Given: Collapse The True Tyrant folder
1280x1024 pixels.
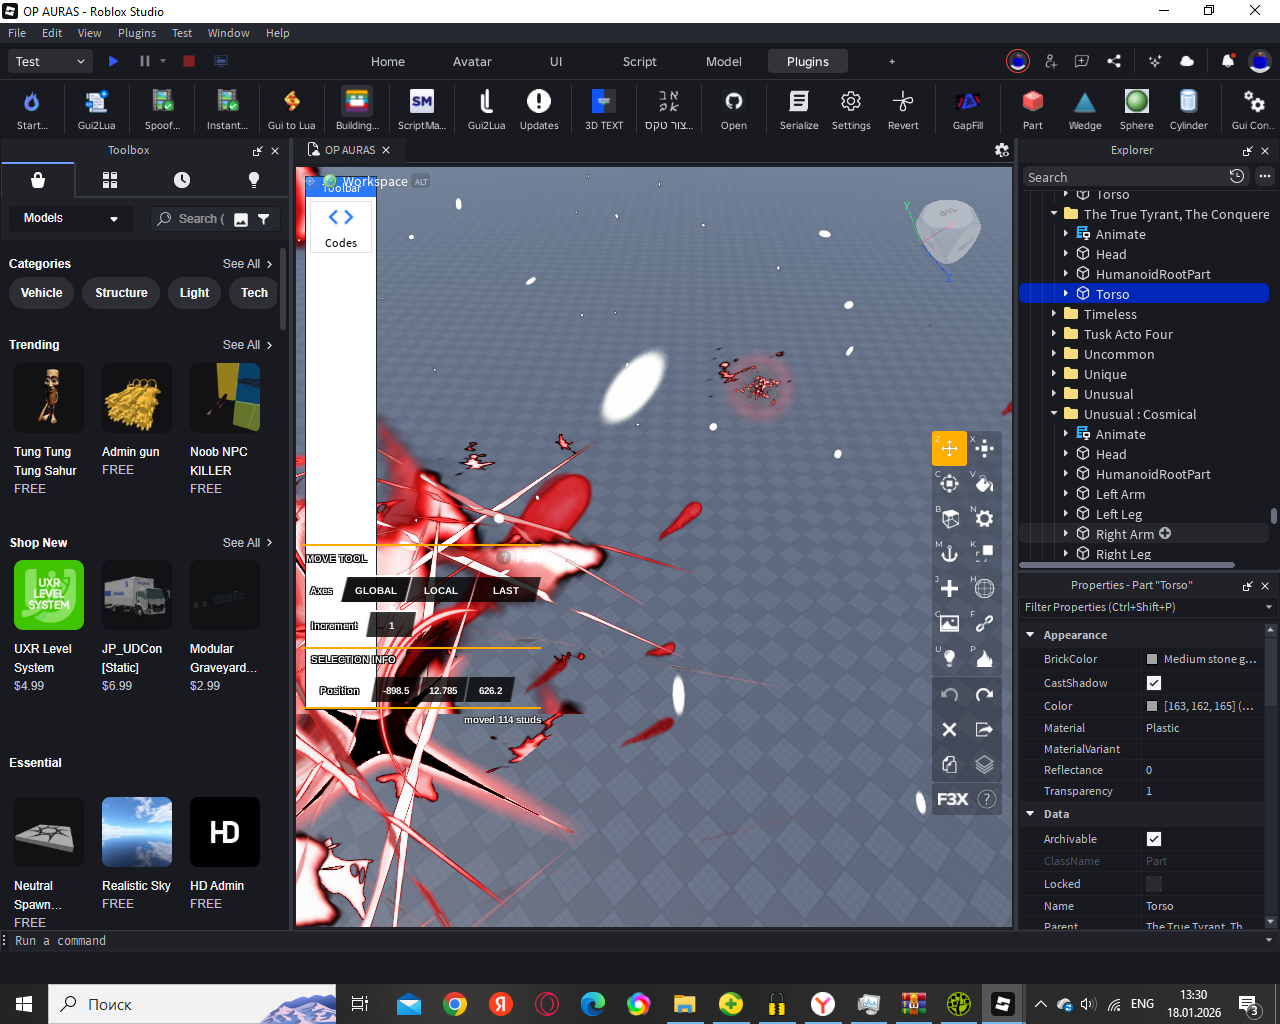Looking at the screenshot, I should [x=1054, y=214].
